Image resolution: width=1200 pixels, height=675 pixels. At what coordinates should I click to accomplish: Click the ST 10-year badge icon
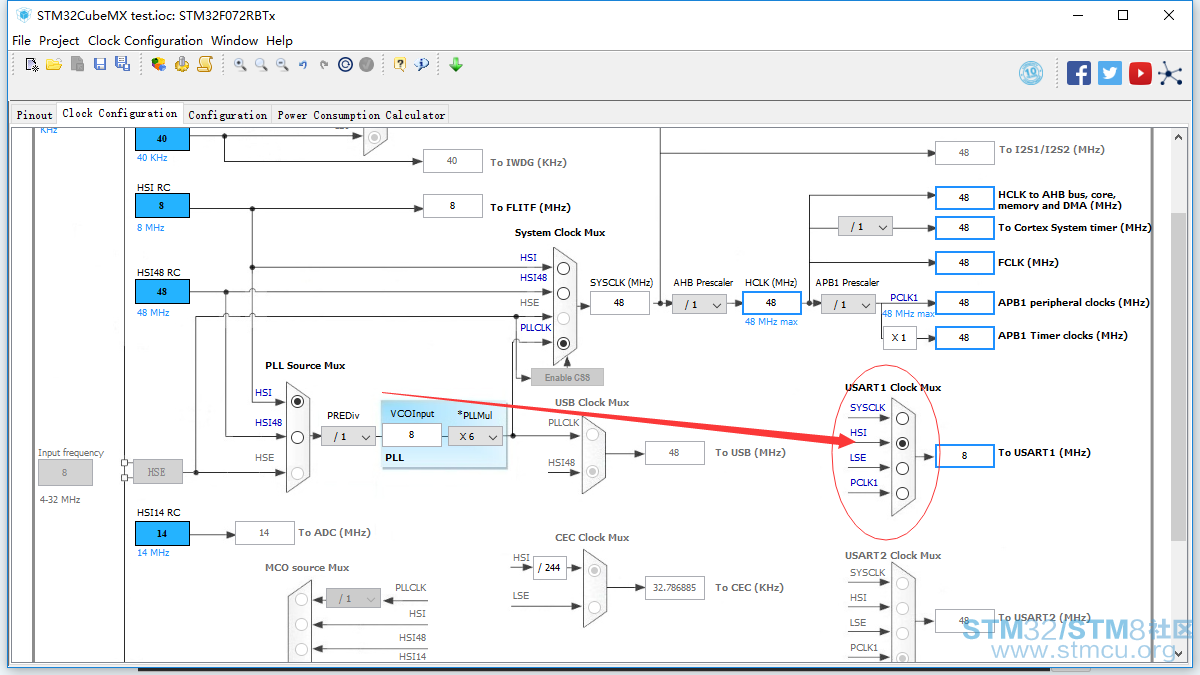pos(1031,72)
